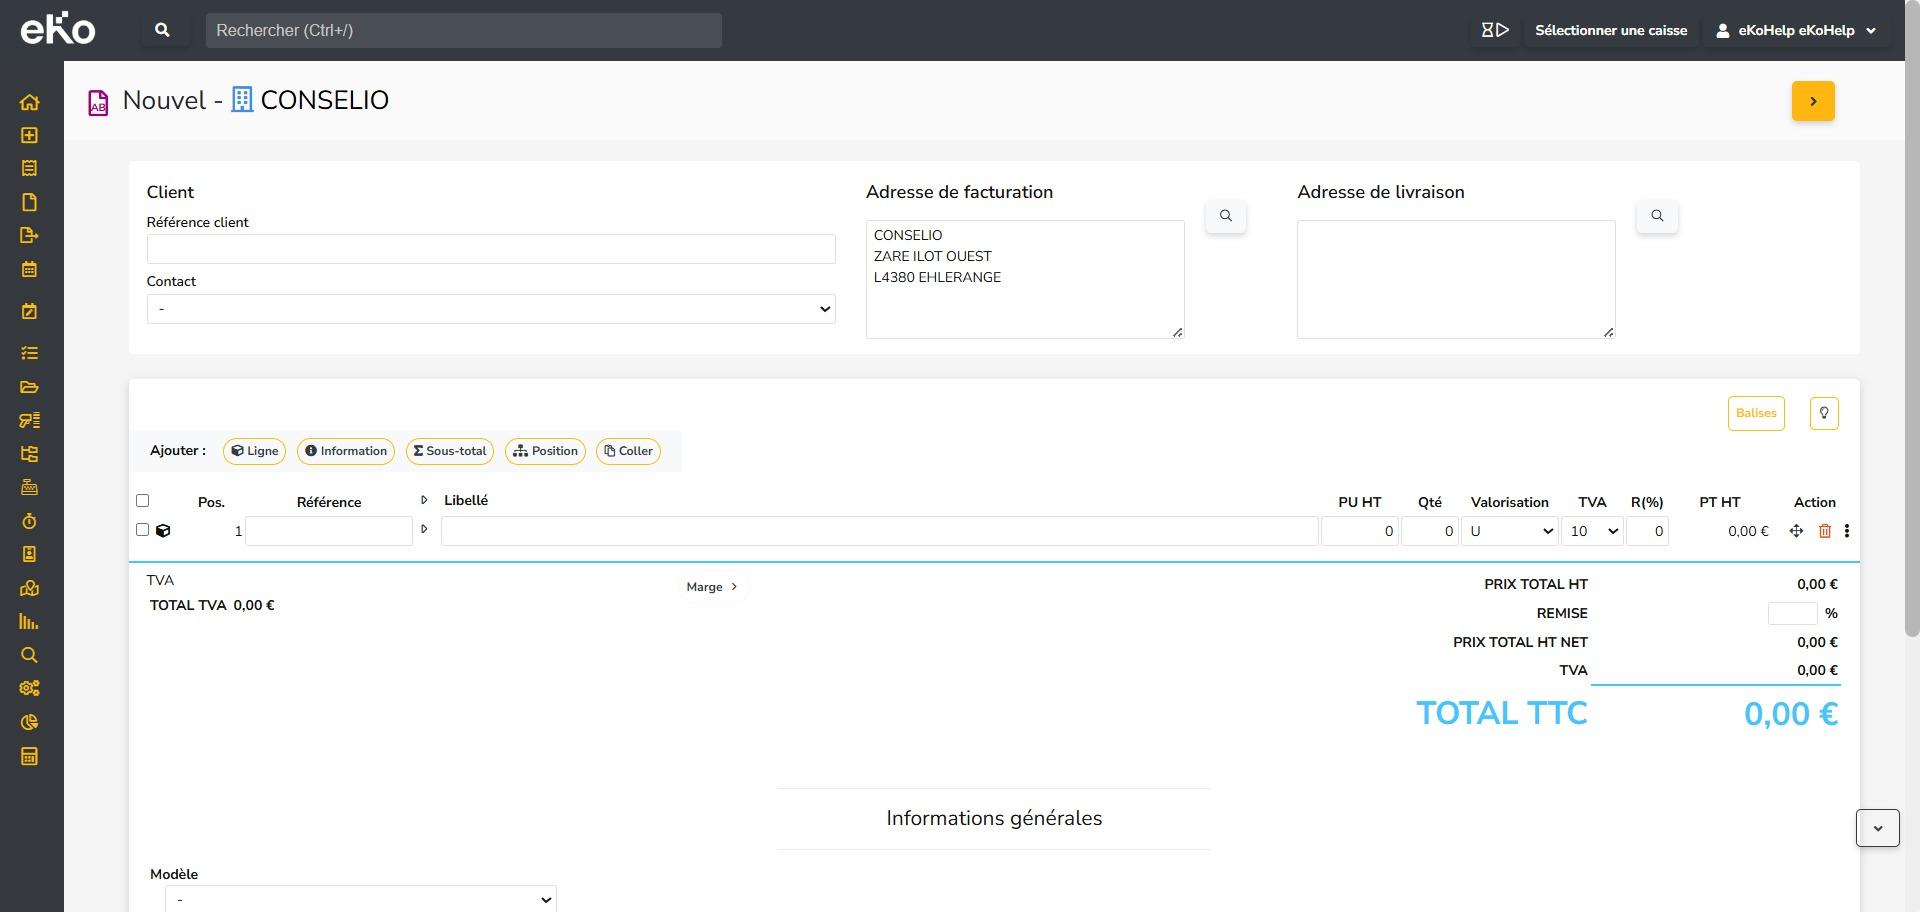Click the lightbulb icon button
This screenshot has height=912, width=1920.
pyautogui.click(x=1823, y=413)
